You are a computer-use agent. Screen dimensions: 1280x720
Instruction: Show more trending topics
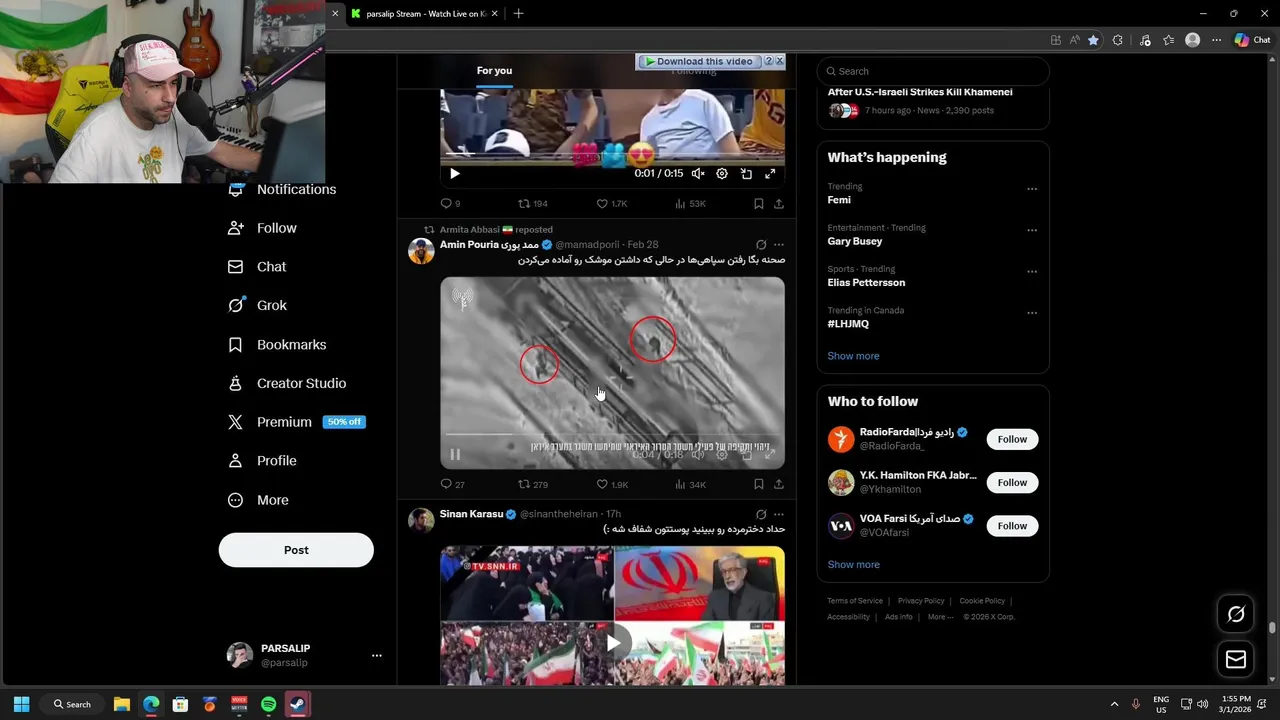click(x=853, y=356)
